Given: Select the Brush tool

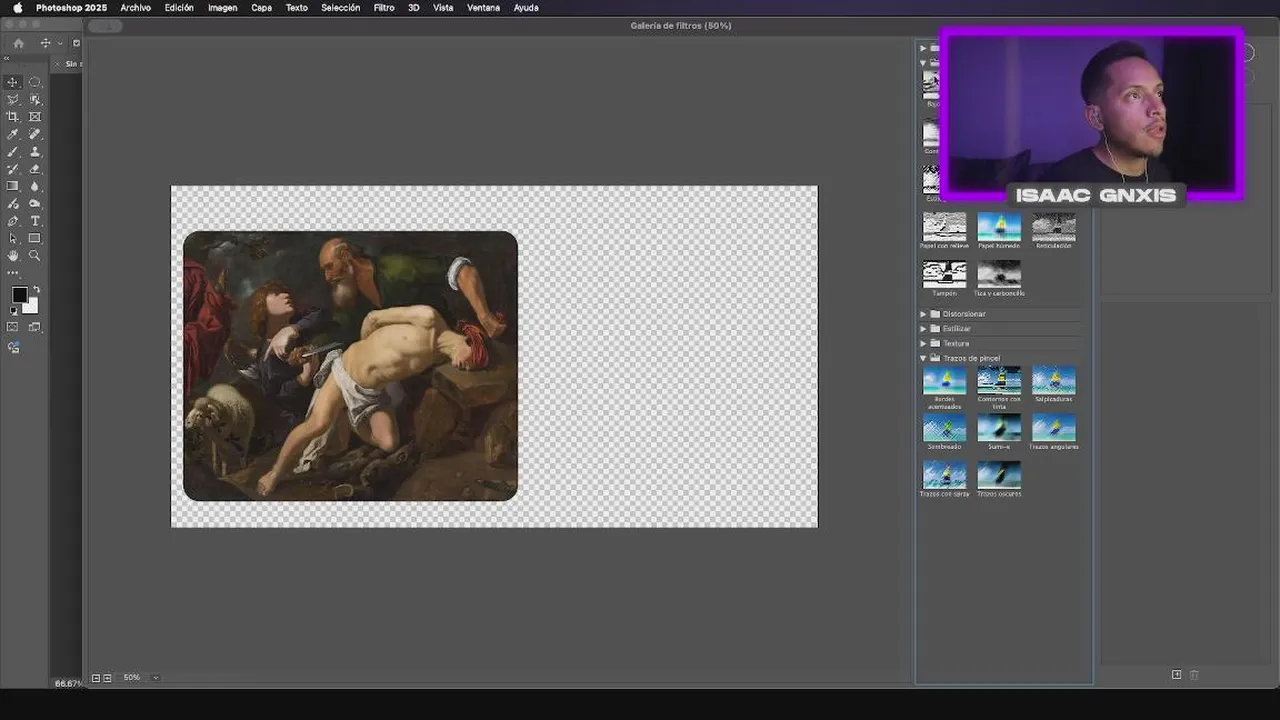Looking at the screenshot, I should click(13, 151).
